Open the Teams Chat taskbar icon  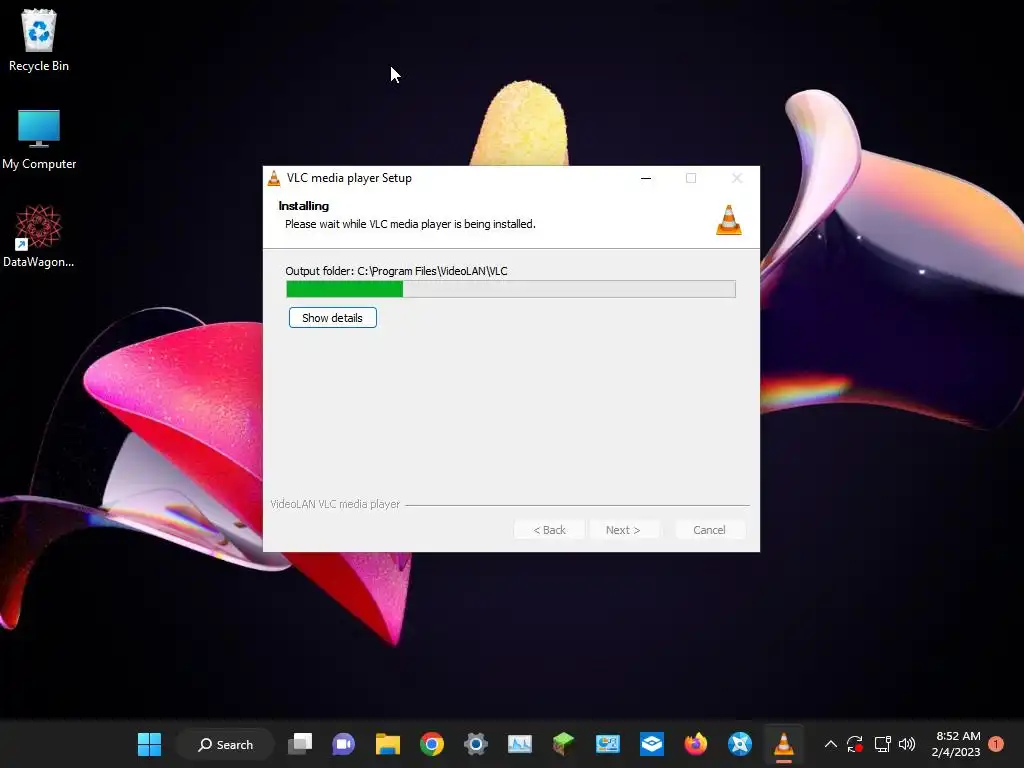point(344,744)
